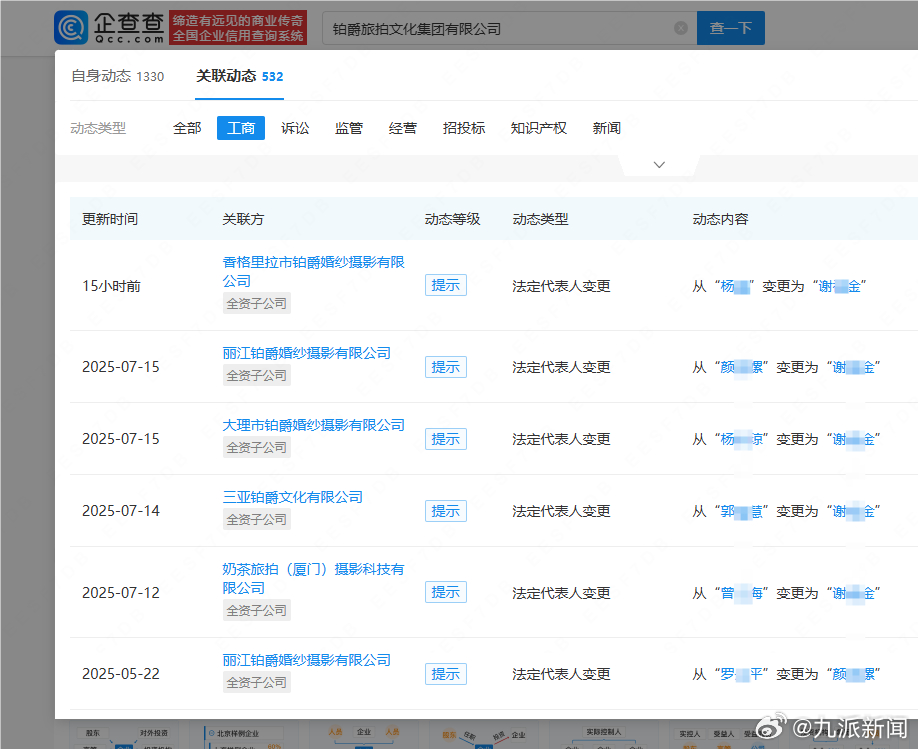Select the 全部 dynamic type filter
Screen dimensions: 918x749
[187, 128]
